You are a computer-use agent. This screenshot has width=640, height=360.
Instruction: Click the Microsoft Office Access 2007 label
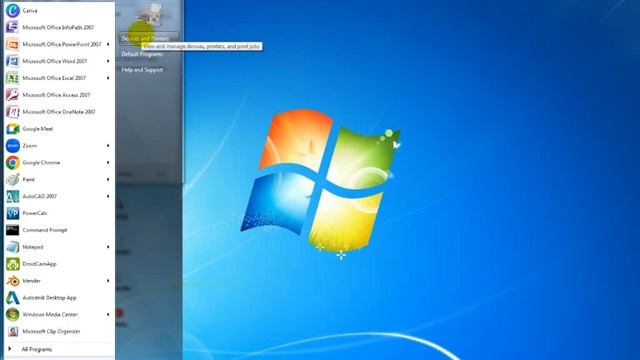coord(56,95)
